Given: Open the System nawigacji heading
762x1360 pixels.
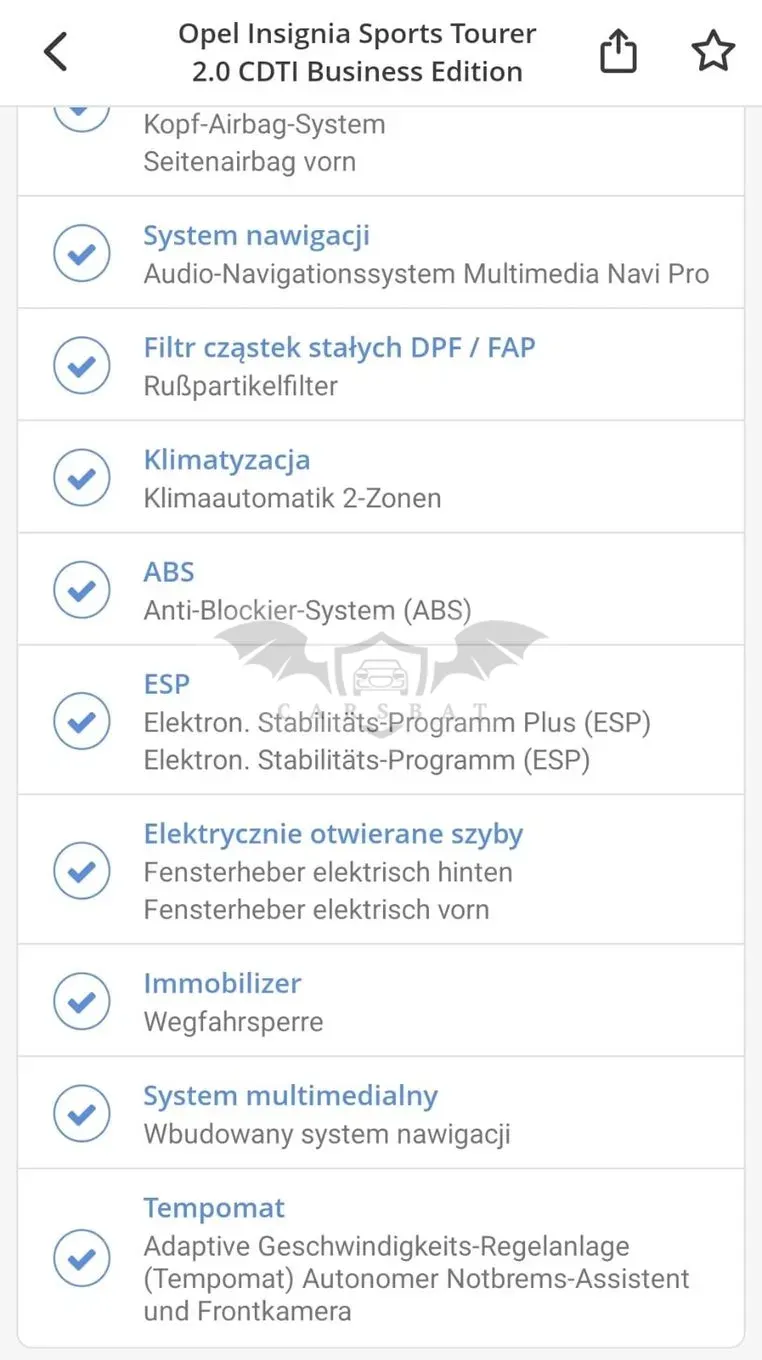Looking at the screenshot, I should (x=256, y=236).
